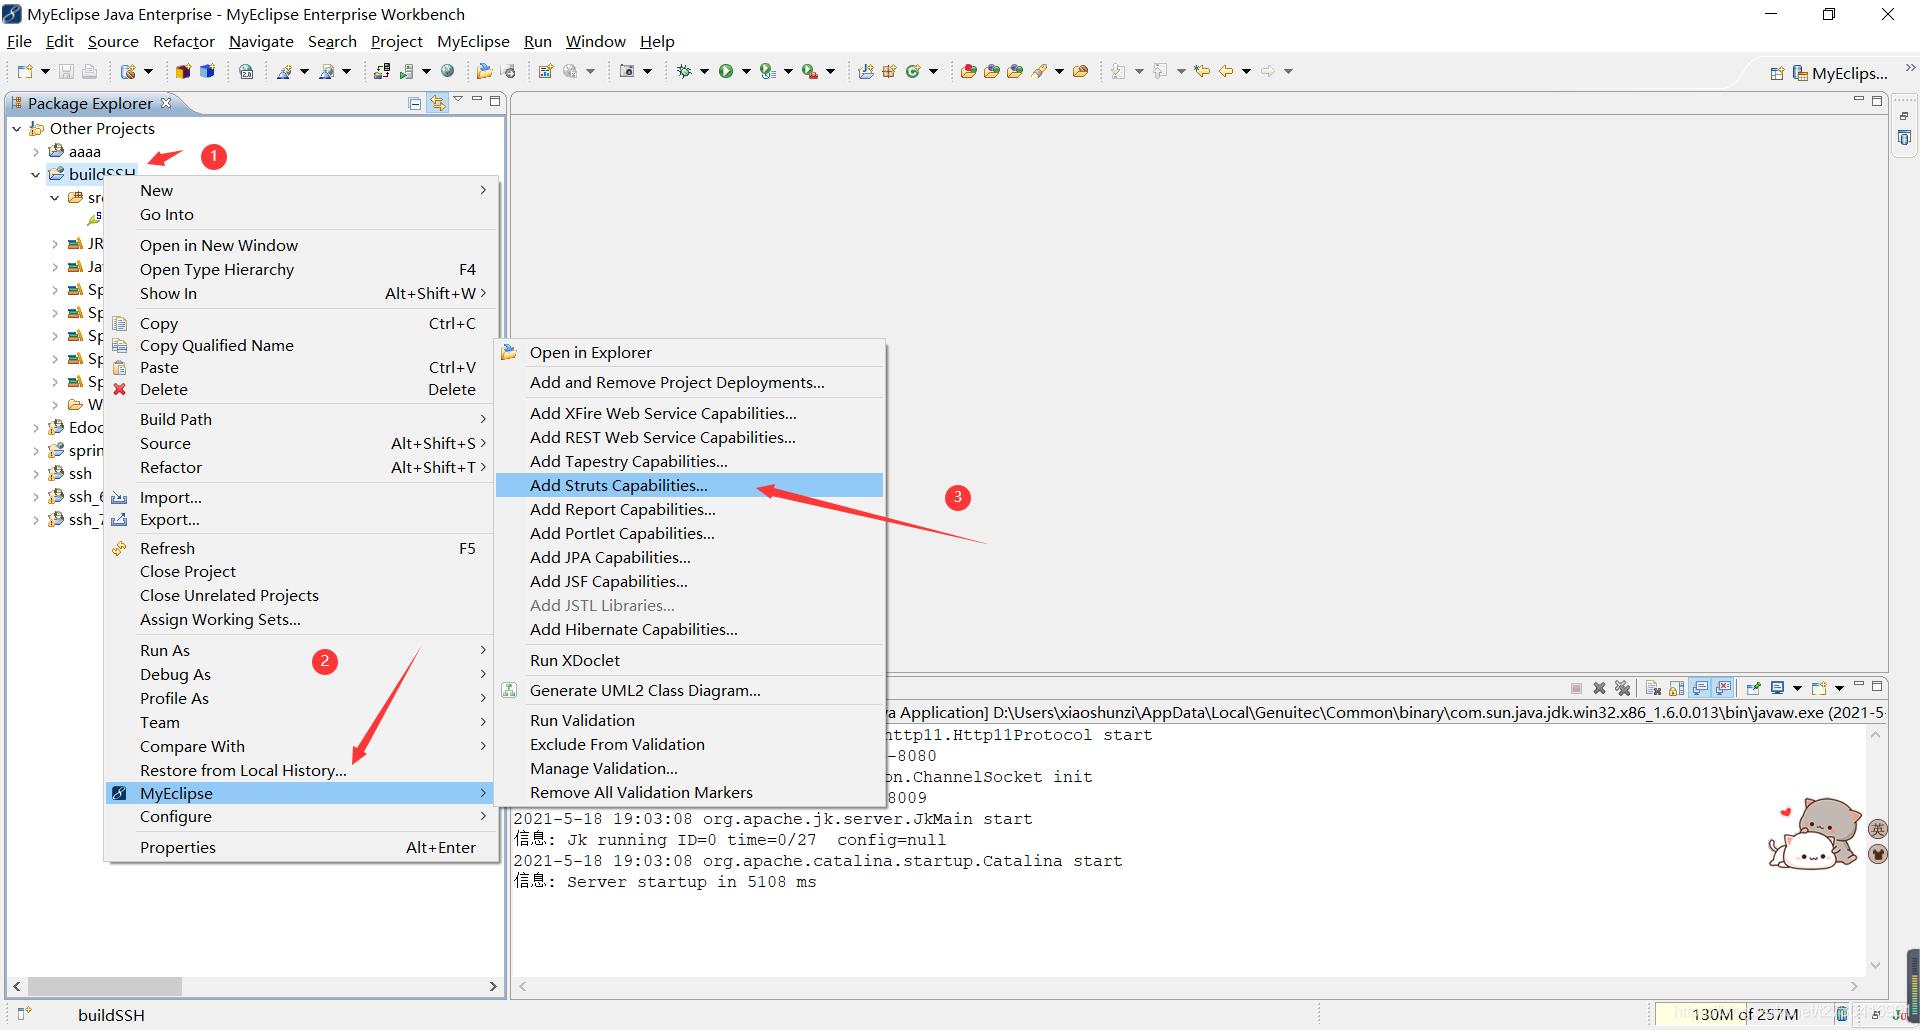Click the MyEclipse perspective button
Screen dimensions: 1920x1030
1840,73
